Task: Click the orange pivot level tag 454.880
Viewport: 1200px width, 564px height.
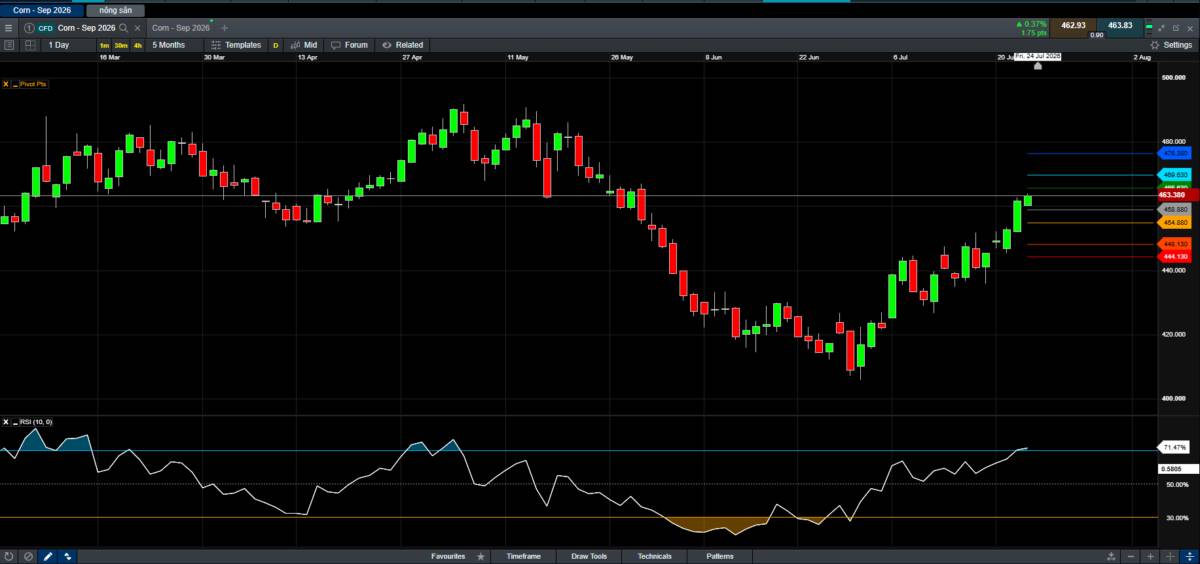Action: click(1174, 222)
